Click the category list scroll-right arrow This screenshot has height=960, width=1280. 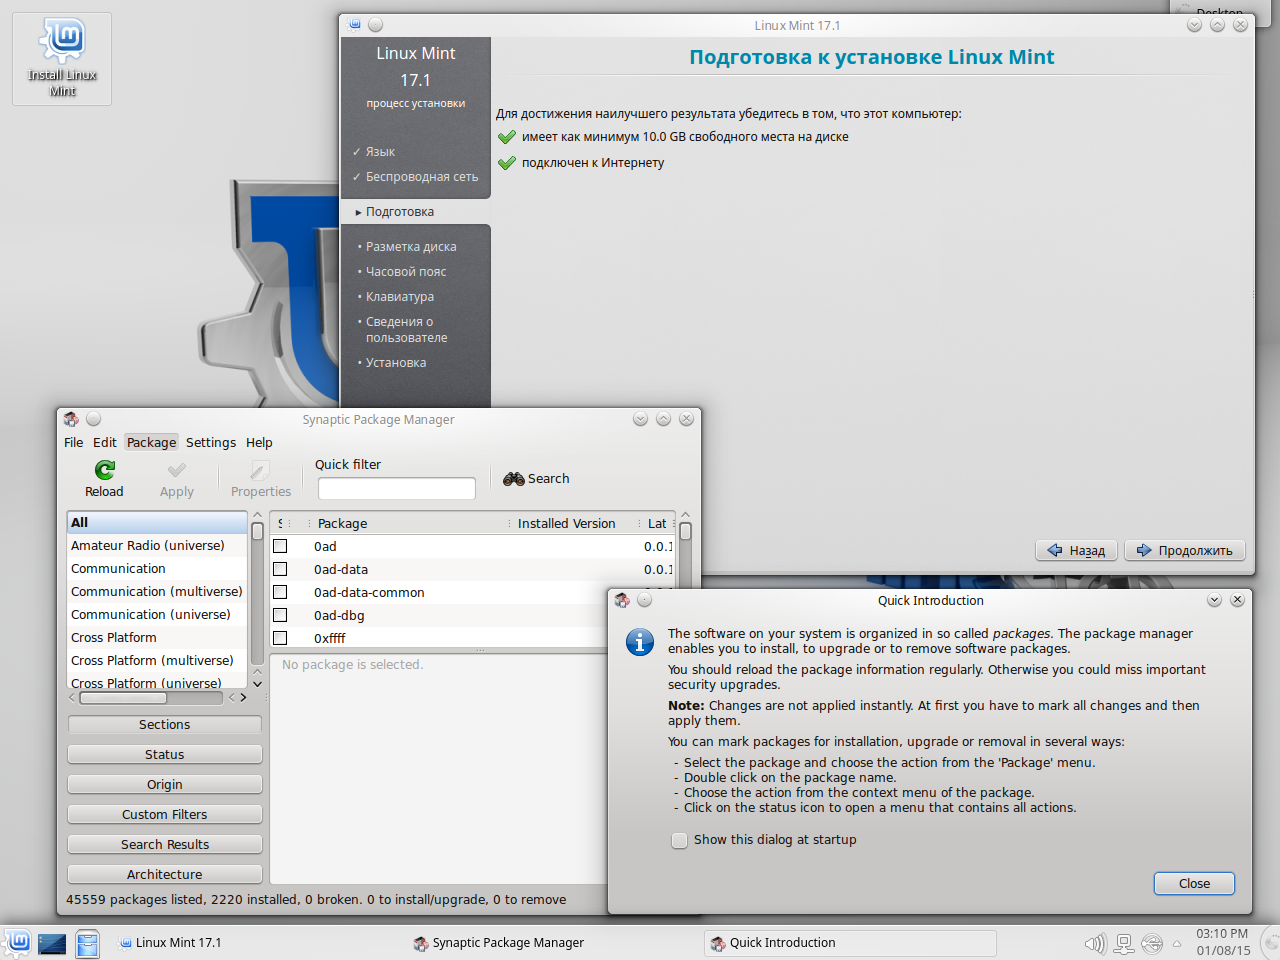(243, 698)
